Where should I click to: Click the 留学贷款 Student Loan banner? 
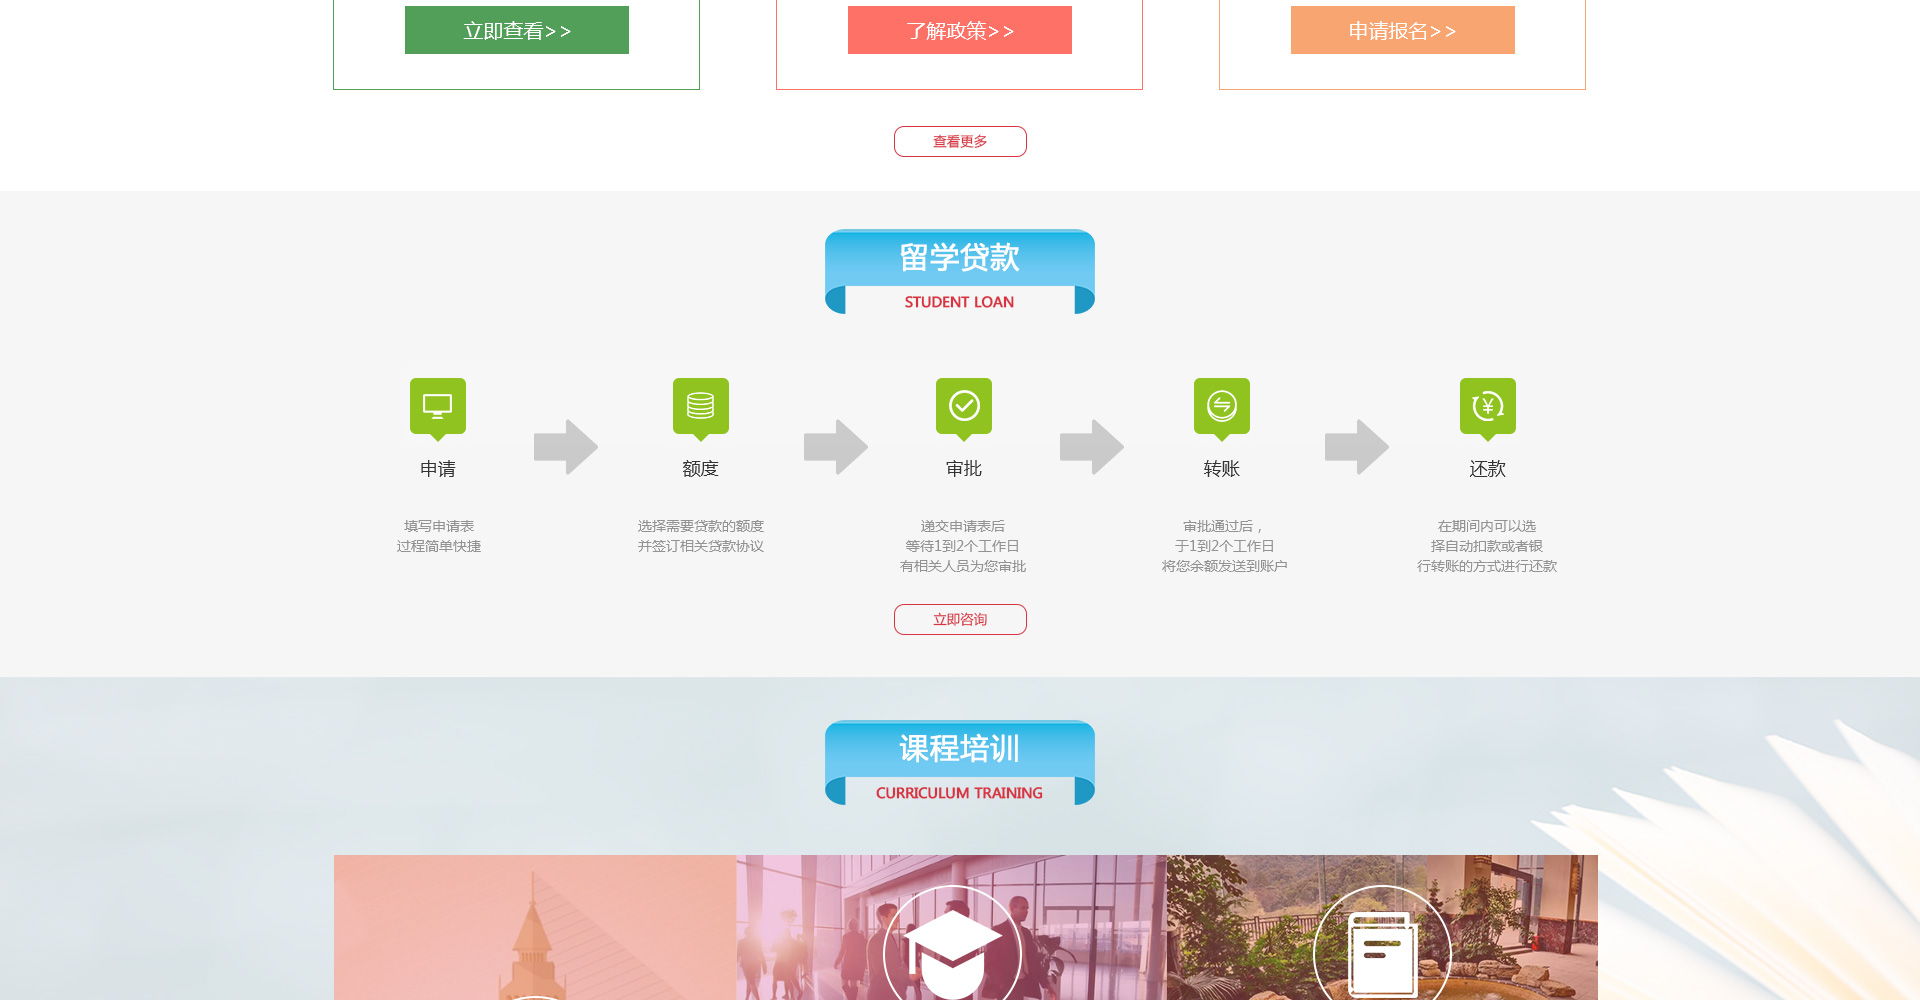pos(960,272)
